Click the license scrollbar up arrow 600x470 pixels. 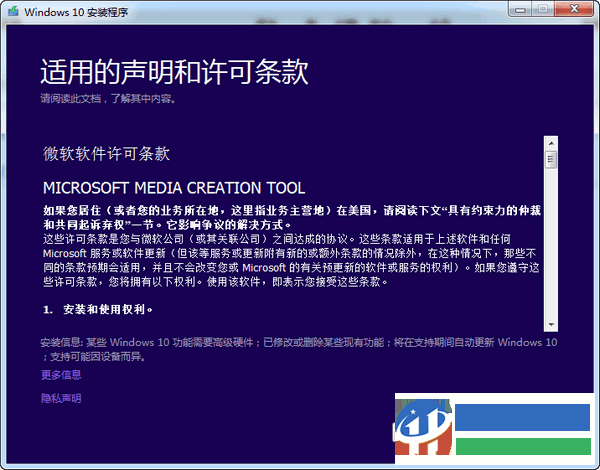[551, 143]
